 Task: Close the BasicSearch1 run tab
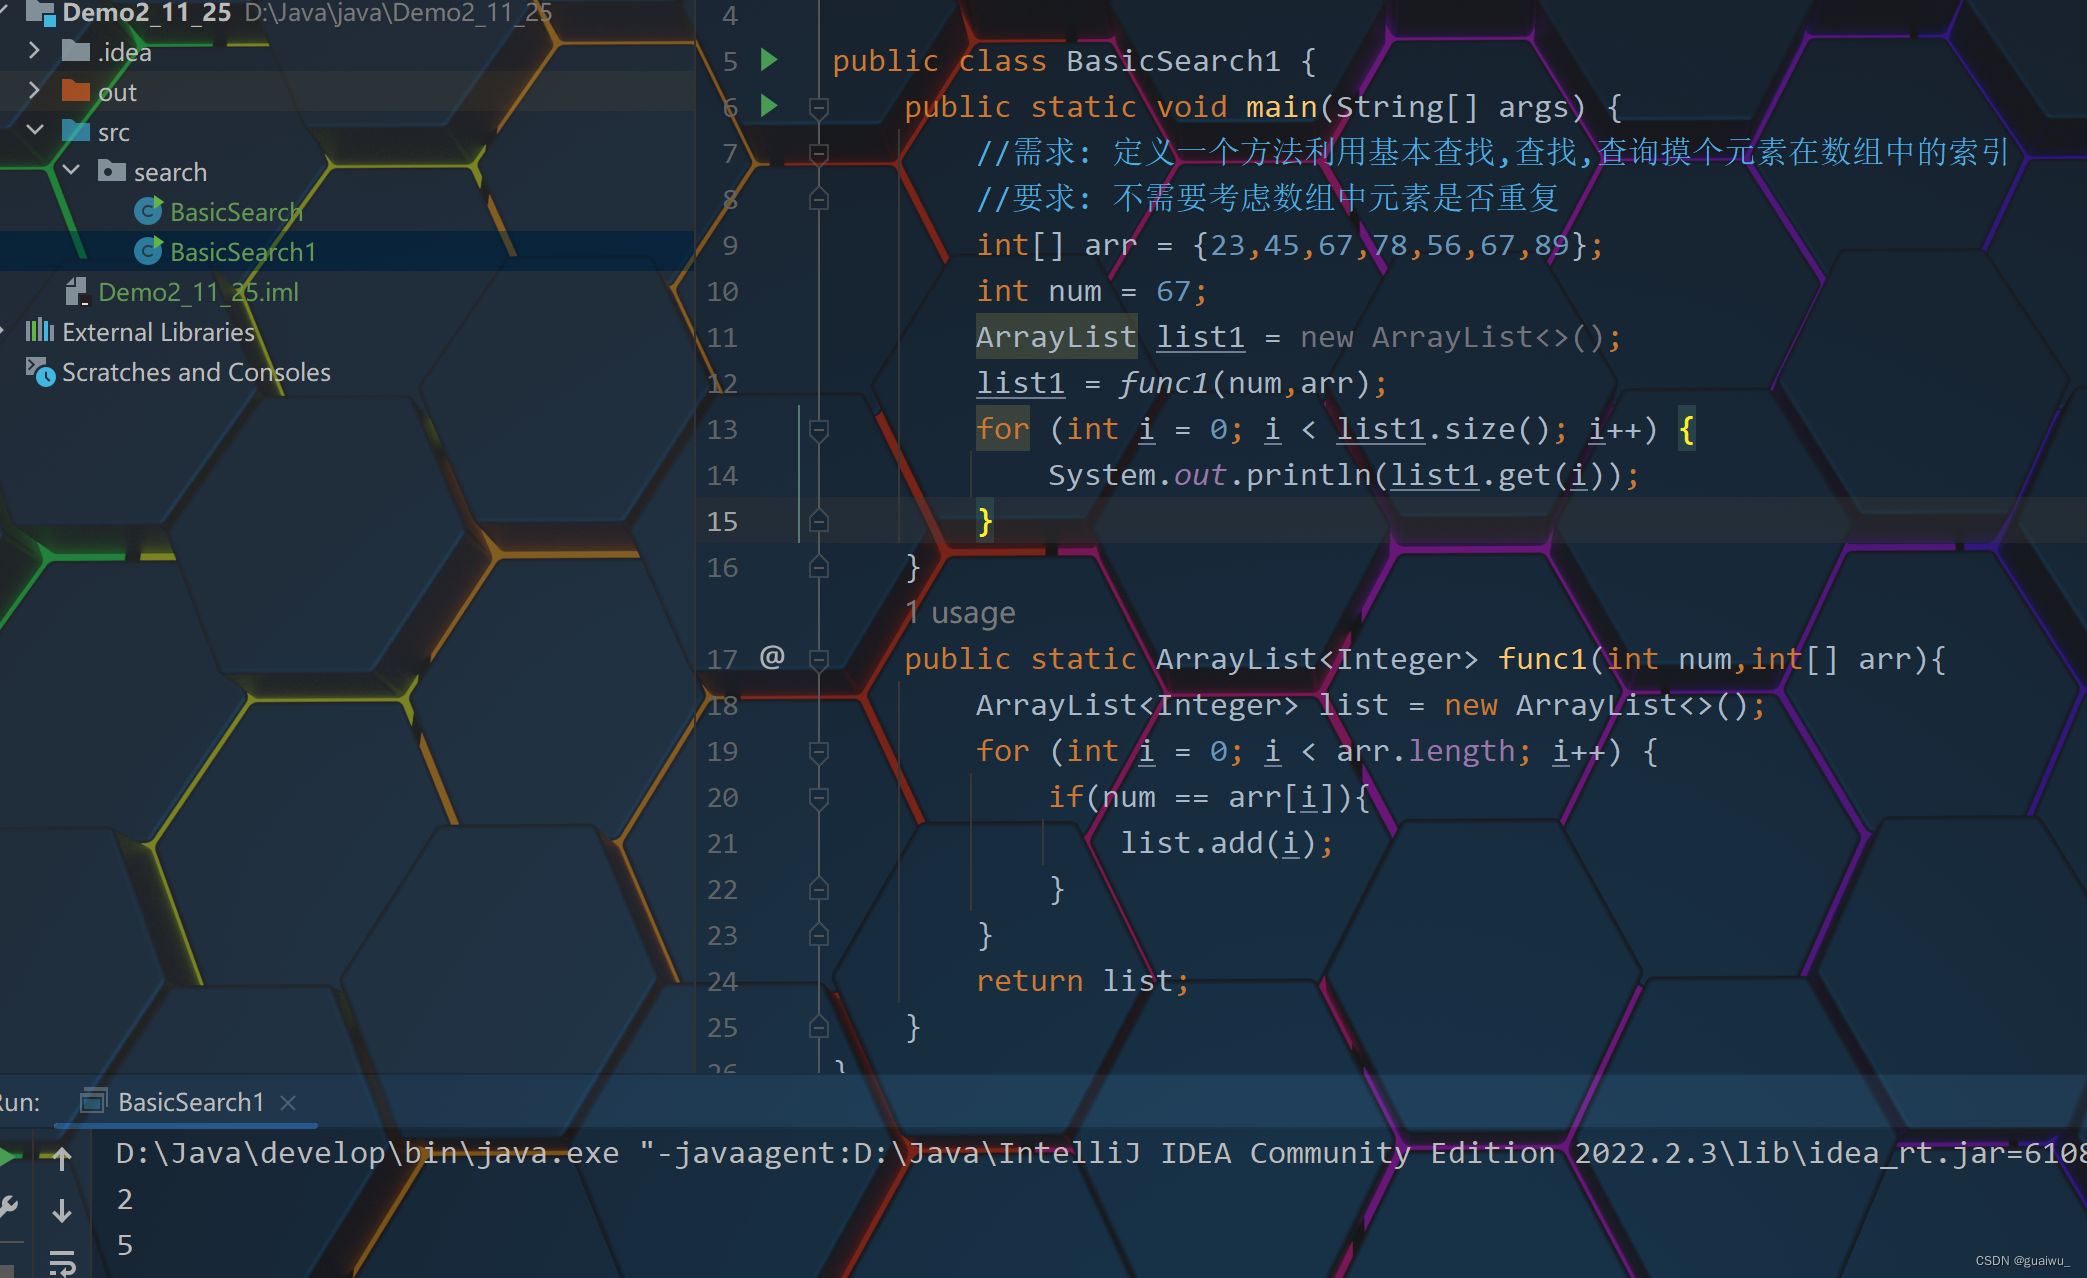[288, 1102]
